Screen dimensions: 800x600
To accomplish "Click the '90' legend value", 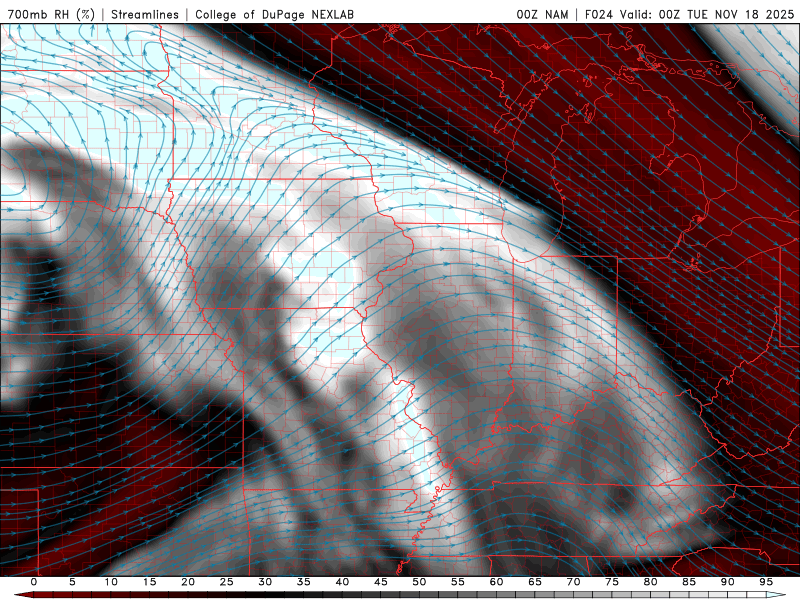I will pos(728,582).
